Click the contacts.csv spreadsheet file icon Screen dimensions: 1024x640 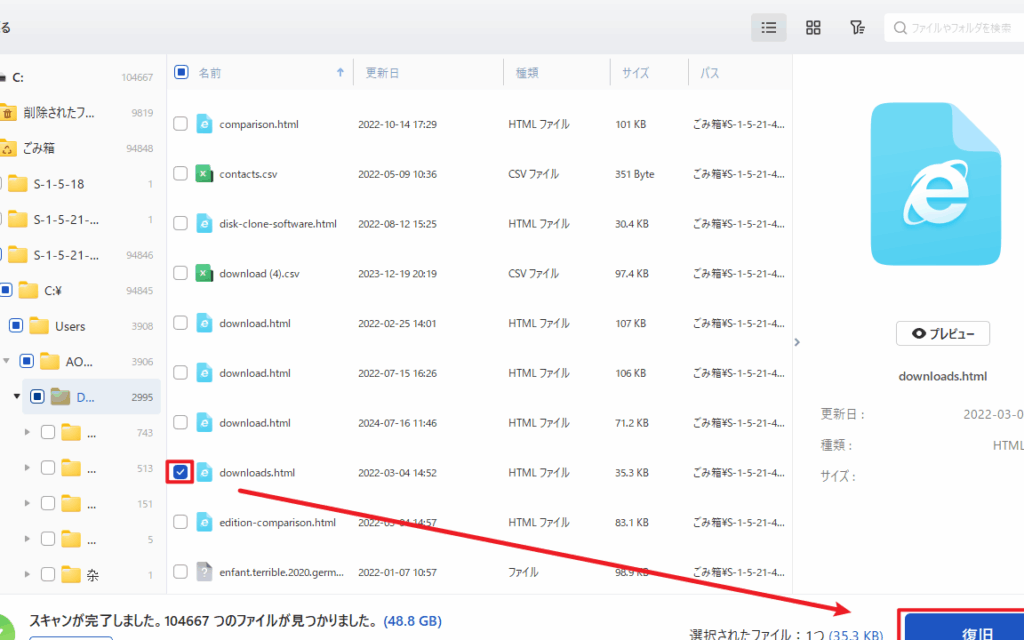(204, 174)
